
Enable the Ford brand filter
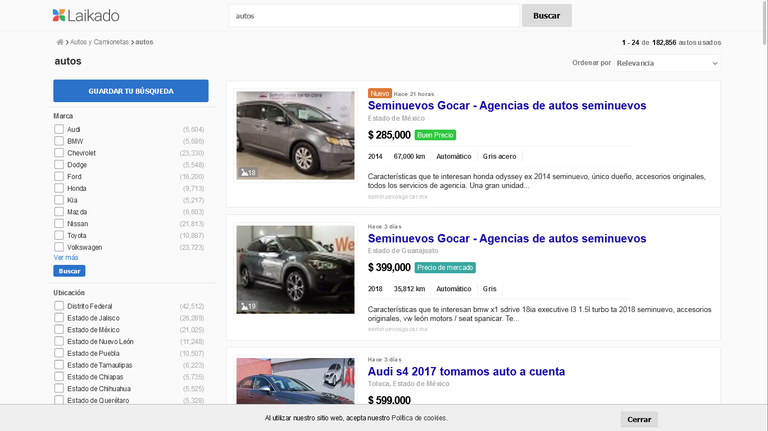click(x=59, y=176)
